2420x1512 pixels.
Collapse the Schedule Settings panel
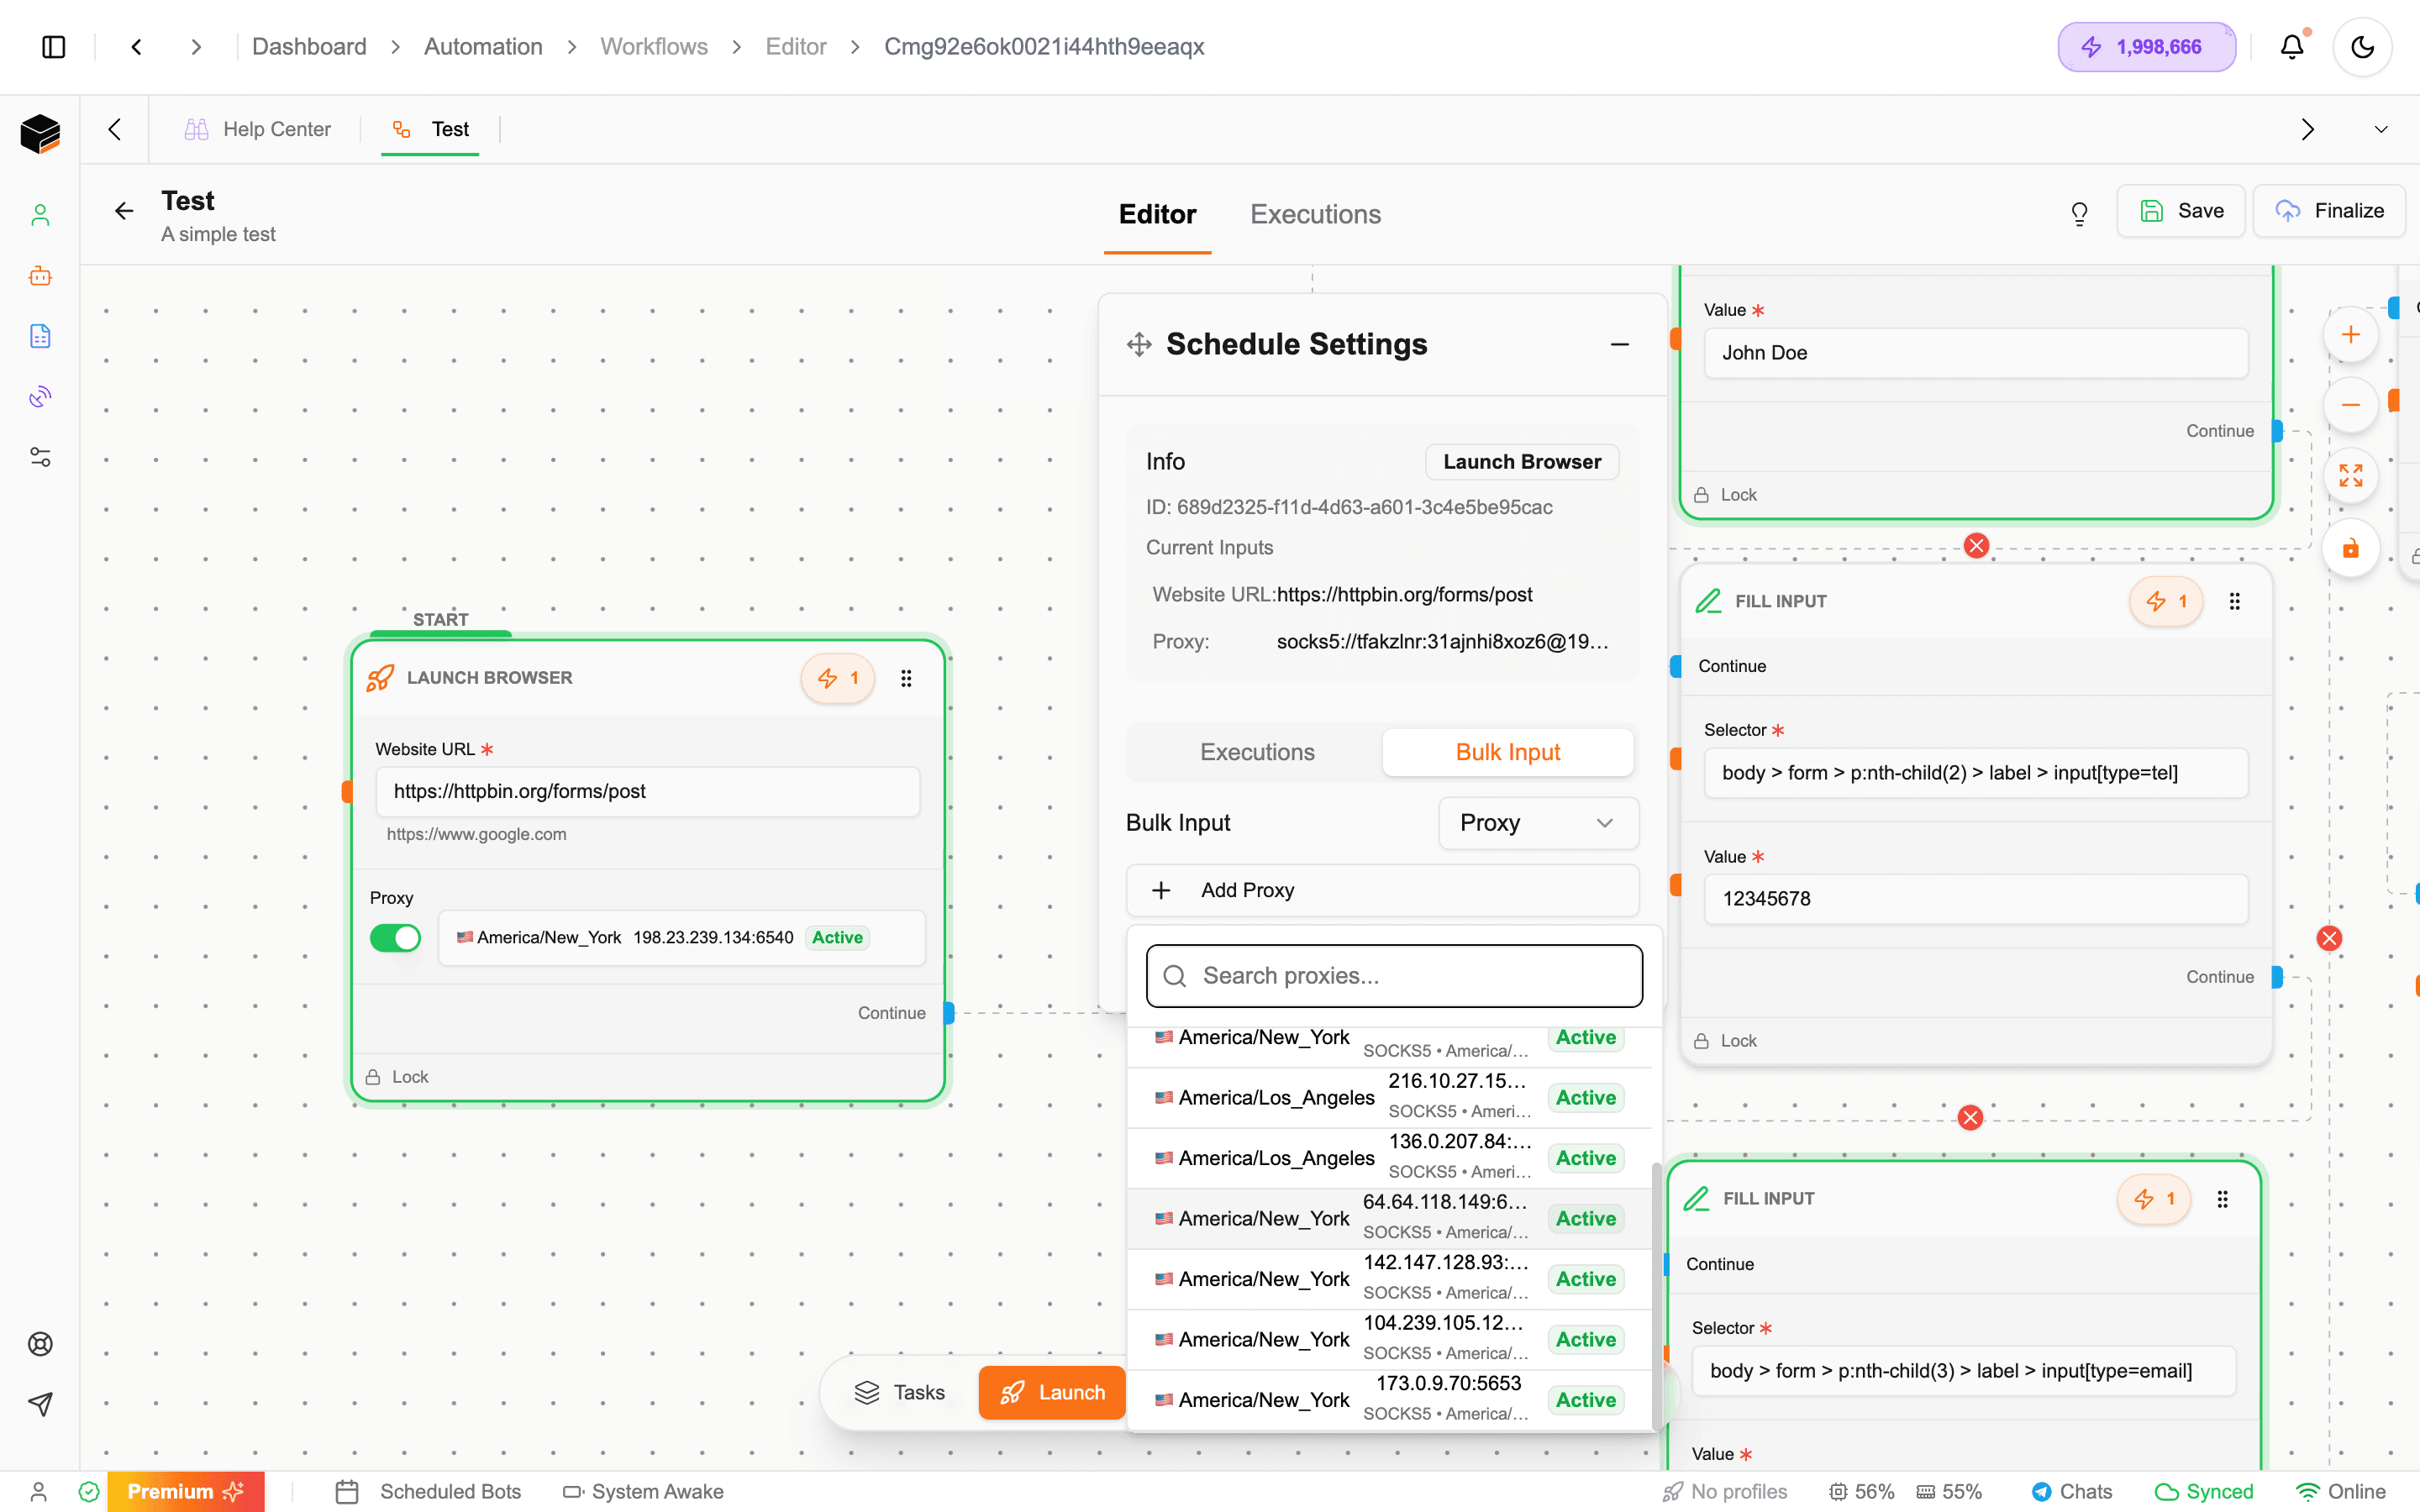[1619, 345]
